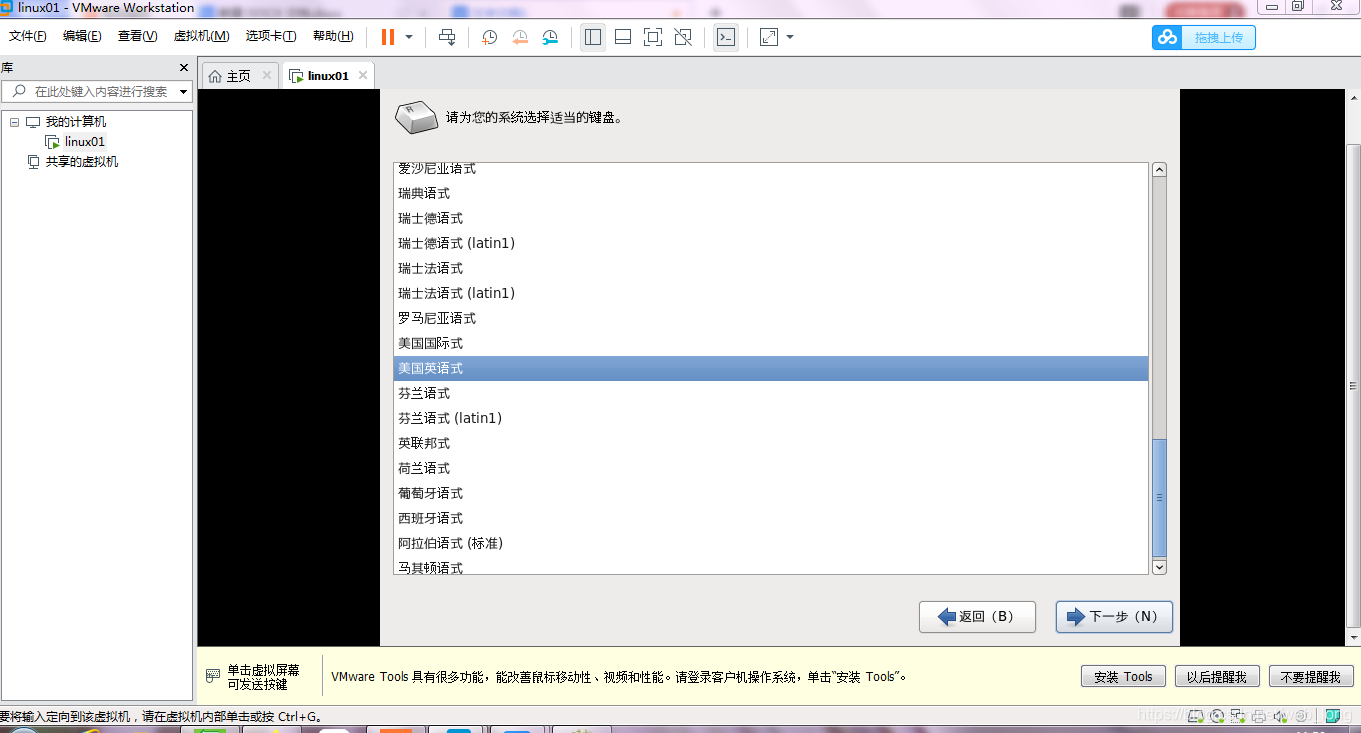Click the 不要提醒我 button

[x=1311, y=677]
